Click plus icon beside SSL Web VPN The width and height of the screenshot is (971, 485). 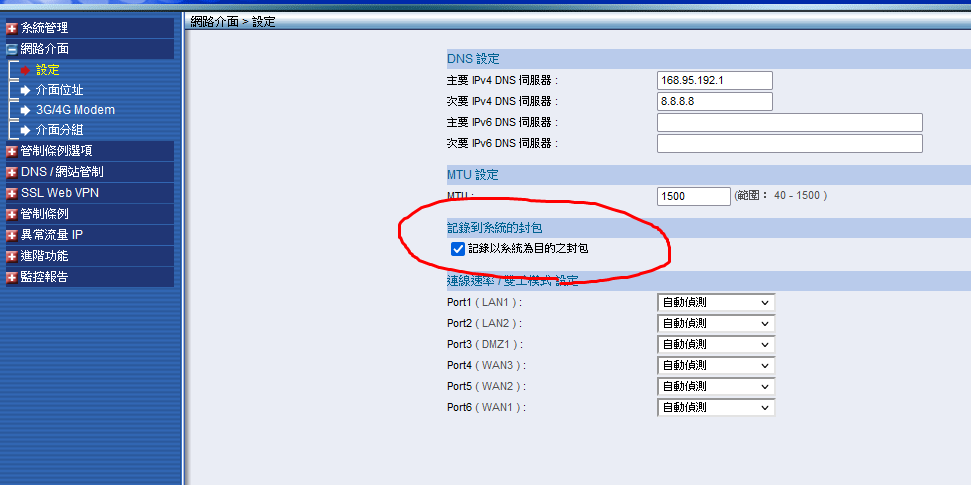12,193
